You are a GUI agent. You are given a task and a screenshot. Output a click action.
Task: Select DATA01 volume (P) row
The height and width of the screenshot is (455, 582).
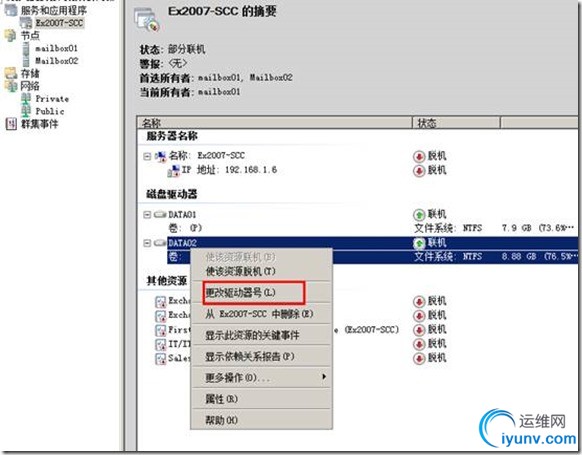185,228
